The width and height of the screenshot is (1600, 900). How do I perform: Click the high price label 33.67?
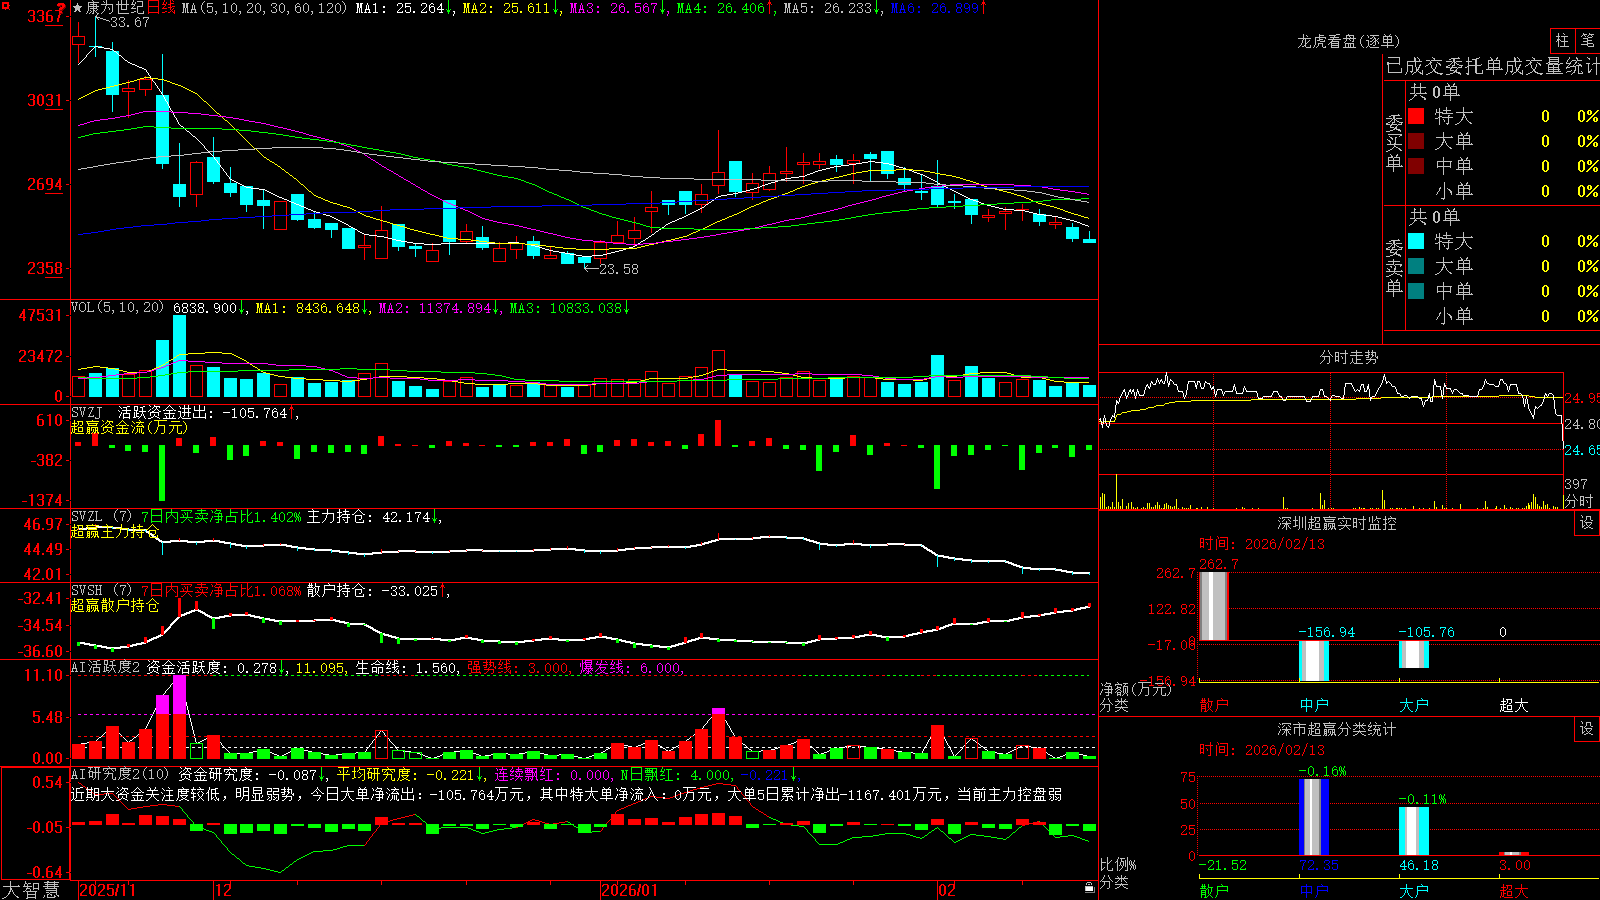(130, 22)
